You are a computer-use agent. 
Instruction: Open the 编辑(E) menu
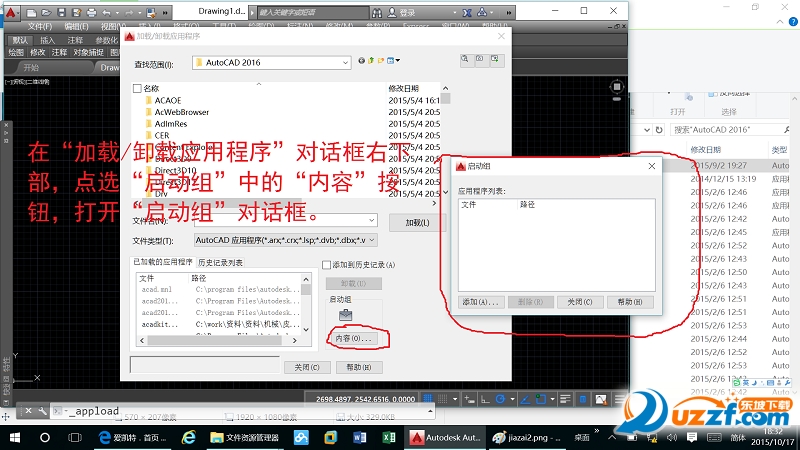tap(76, 26)
